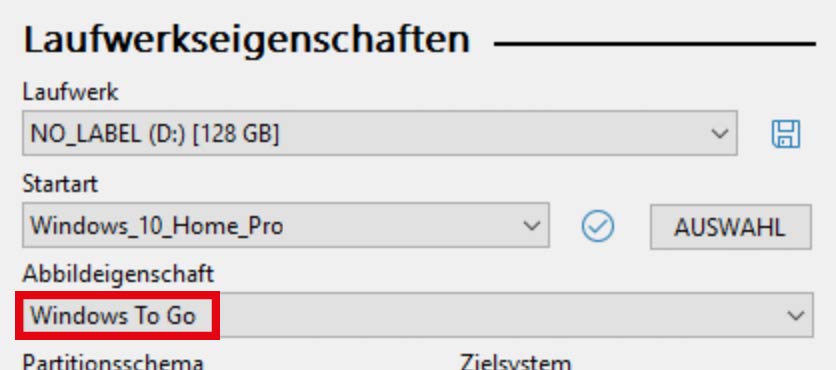
Task: Click the NO_LABEL (D:) [128 GB] text
Action: pos(155,134)
